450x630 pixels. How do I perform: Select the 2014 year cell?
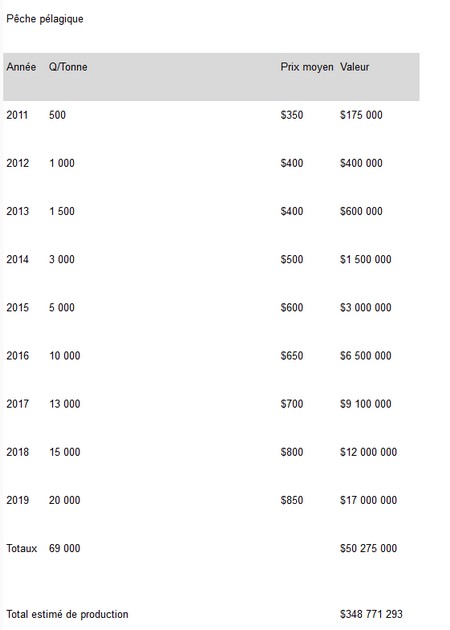click(x=17, y=260)
